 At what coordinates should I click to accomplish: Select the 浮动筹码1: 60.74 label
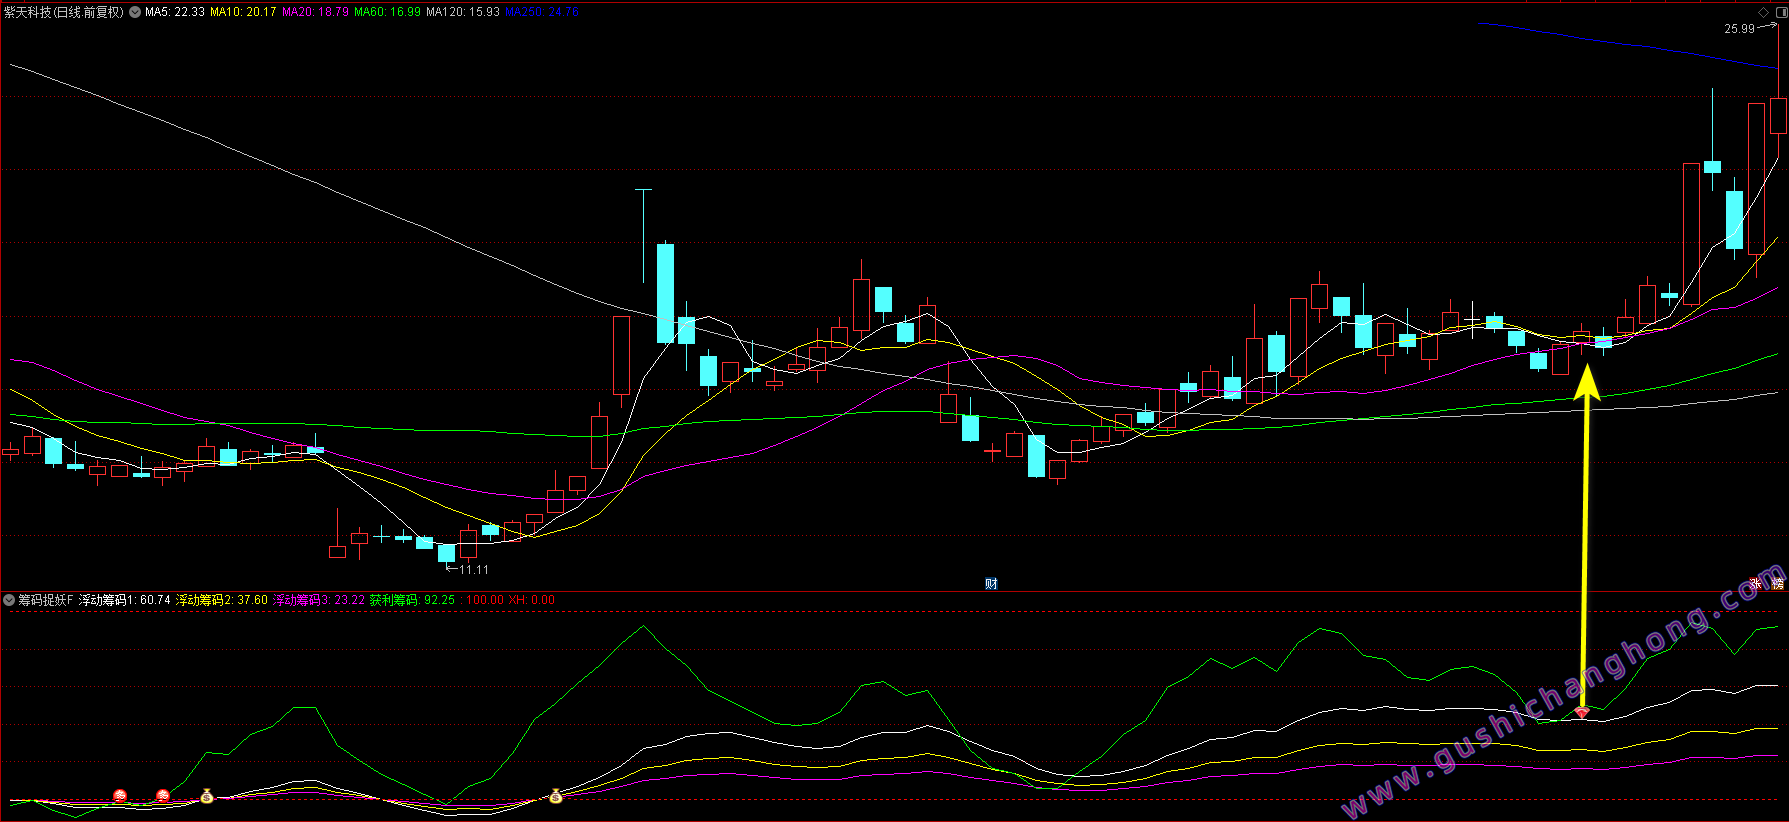pyautogui.click(x=125, y=600)
